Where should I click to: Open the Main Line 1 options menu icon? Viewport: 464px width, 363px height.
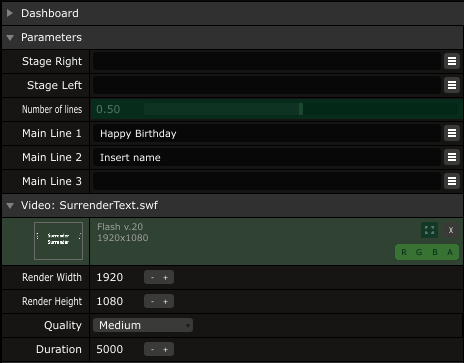452,133
